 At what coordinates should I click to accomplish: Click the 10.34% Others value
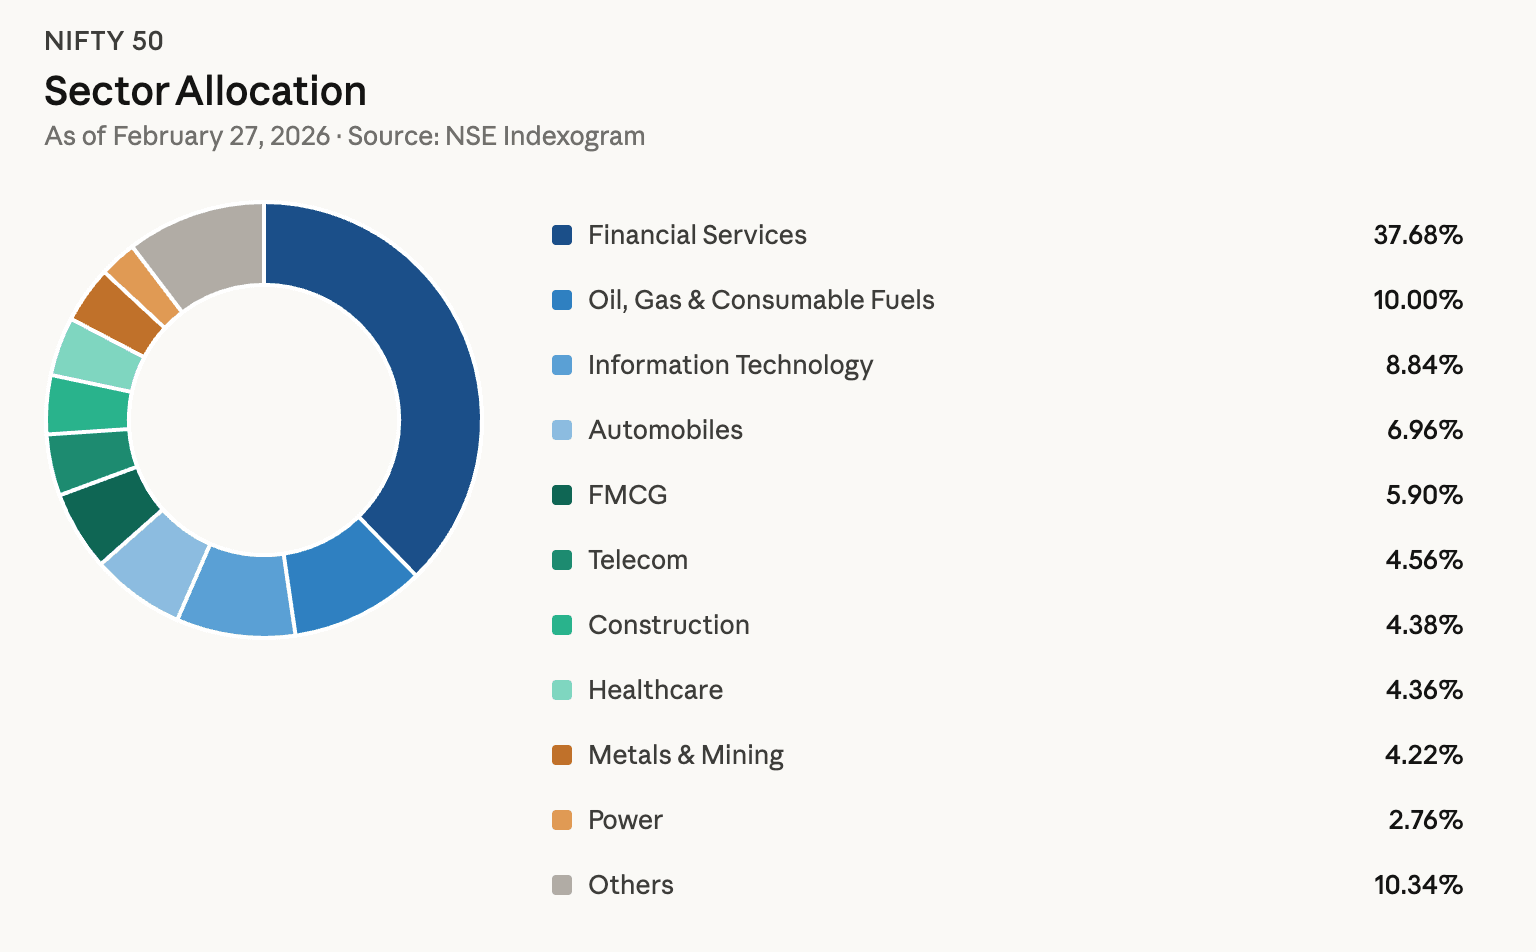(x=1417, y=885)
